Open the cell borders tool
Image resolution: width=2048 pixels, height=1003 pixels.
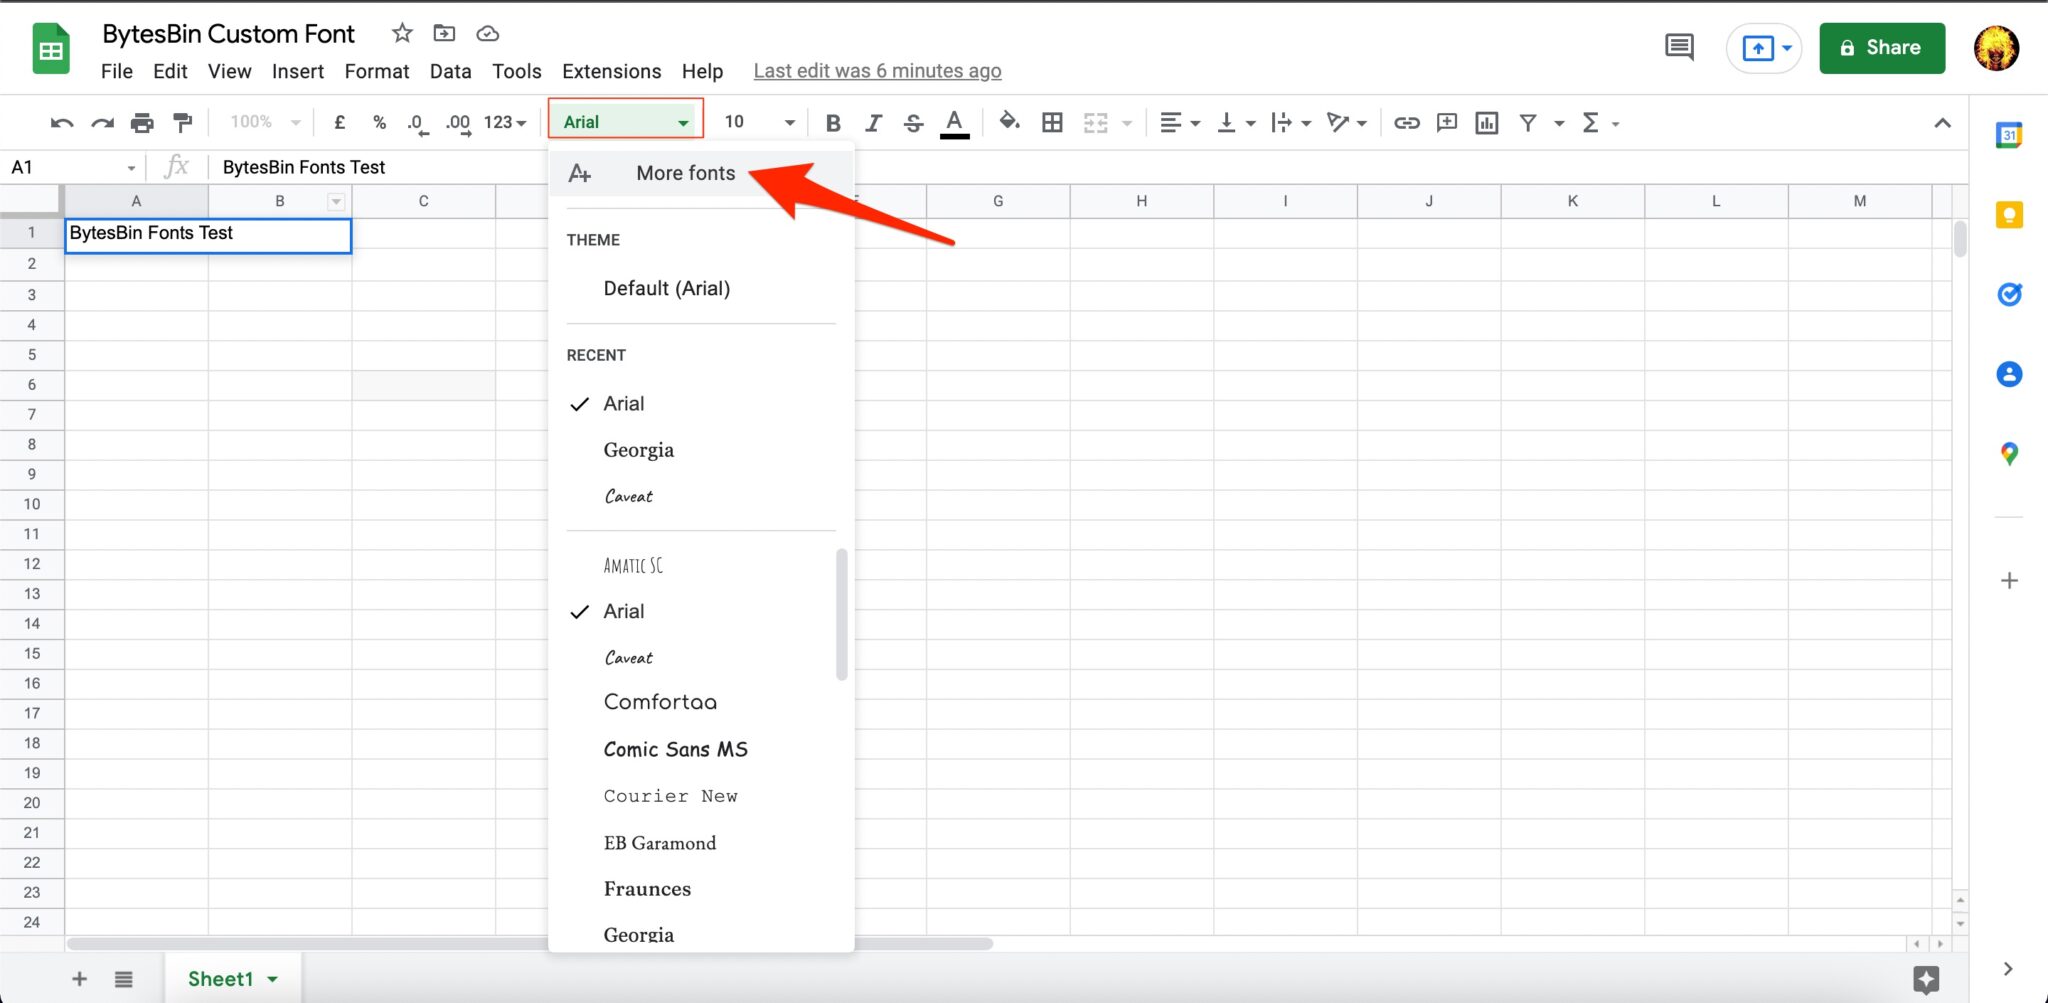point(1052,123)
